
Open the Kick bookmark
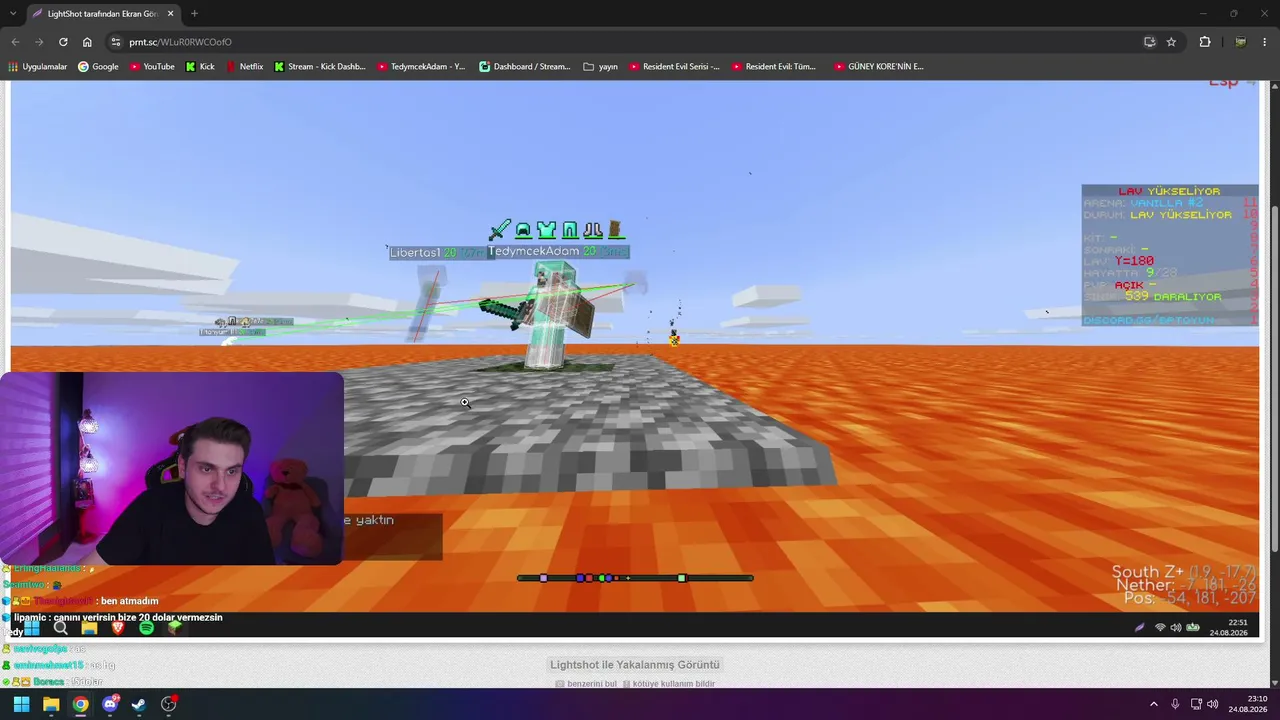coord(200,67)
